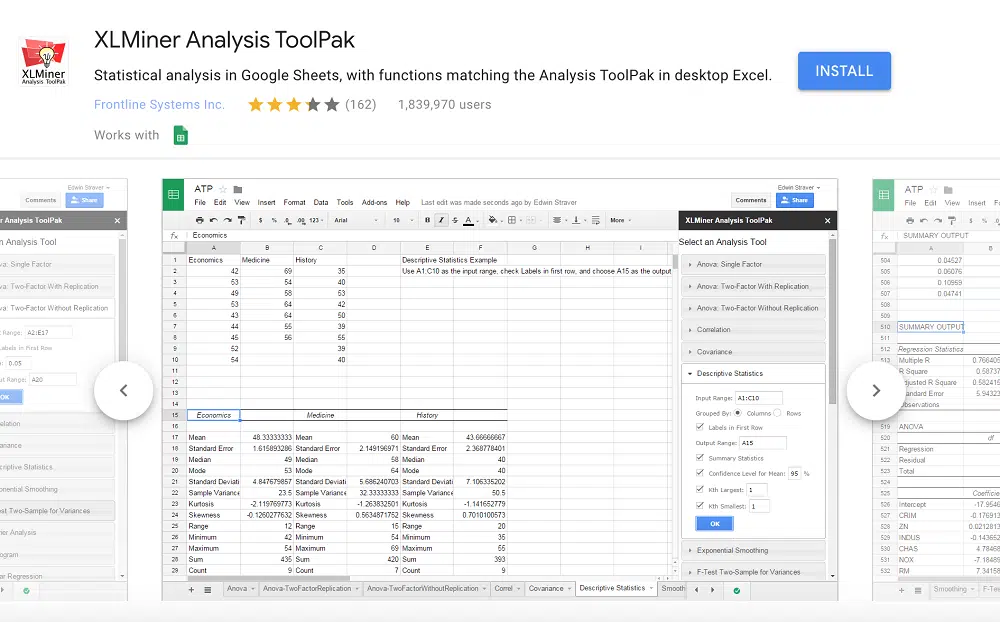The height and width of the screenshot is (622, 1000).
Task: Click the add sheet plus icon
Action: tap(191, 589)
